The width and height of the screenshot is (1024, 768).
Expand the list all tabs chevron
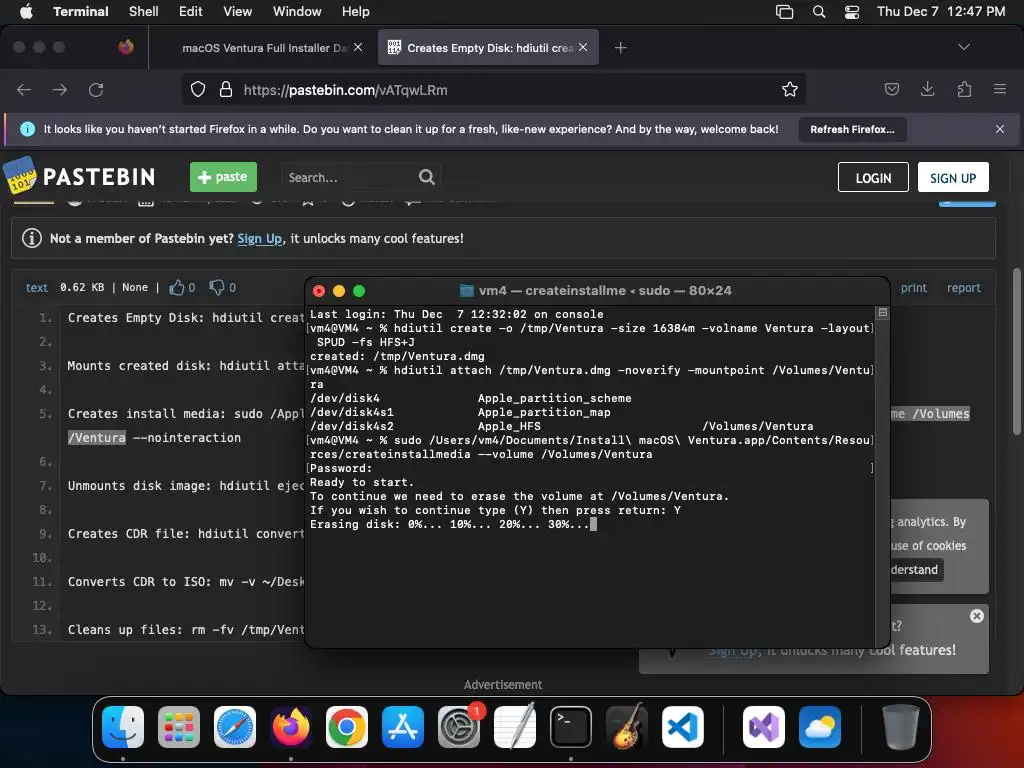(x=963, y=47)
